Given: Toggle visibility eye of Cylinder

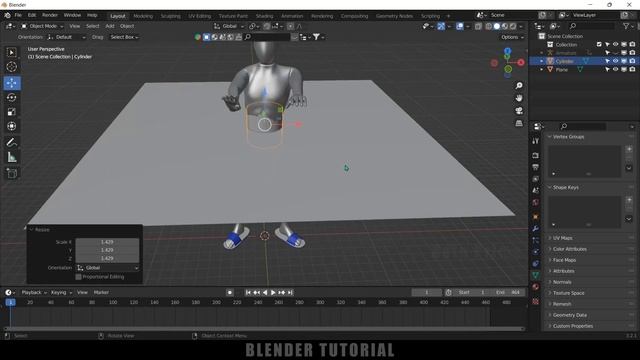Looking at the screenshot, I should click(615, 61).
